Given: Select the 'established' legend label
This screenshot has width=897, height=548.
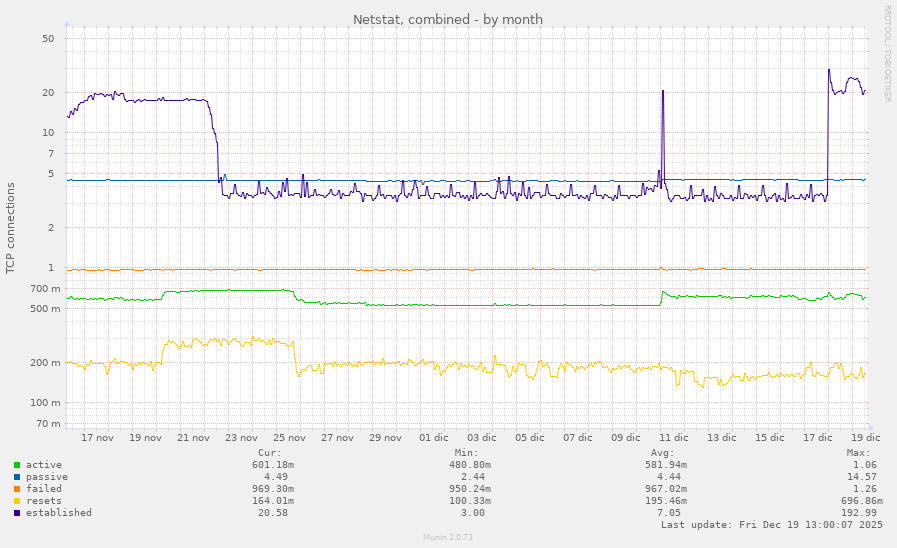Looking at the screenshot, I should [x=58, y=513].
